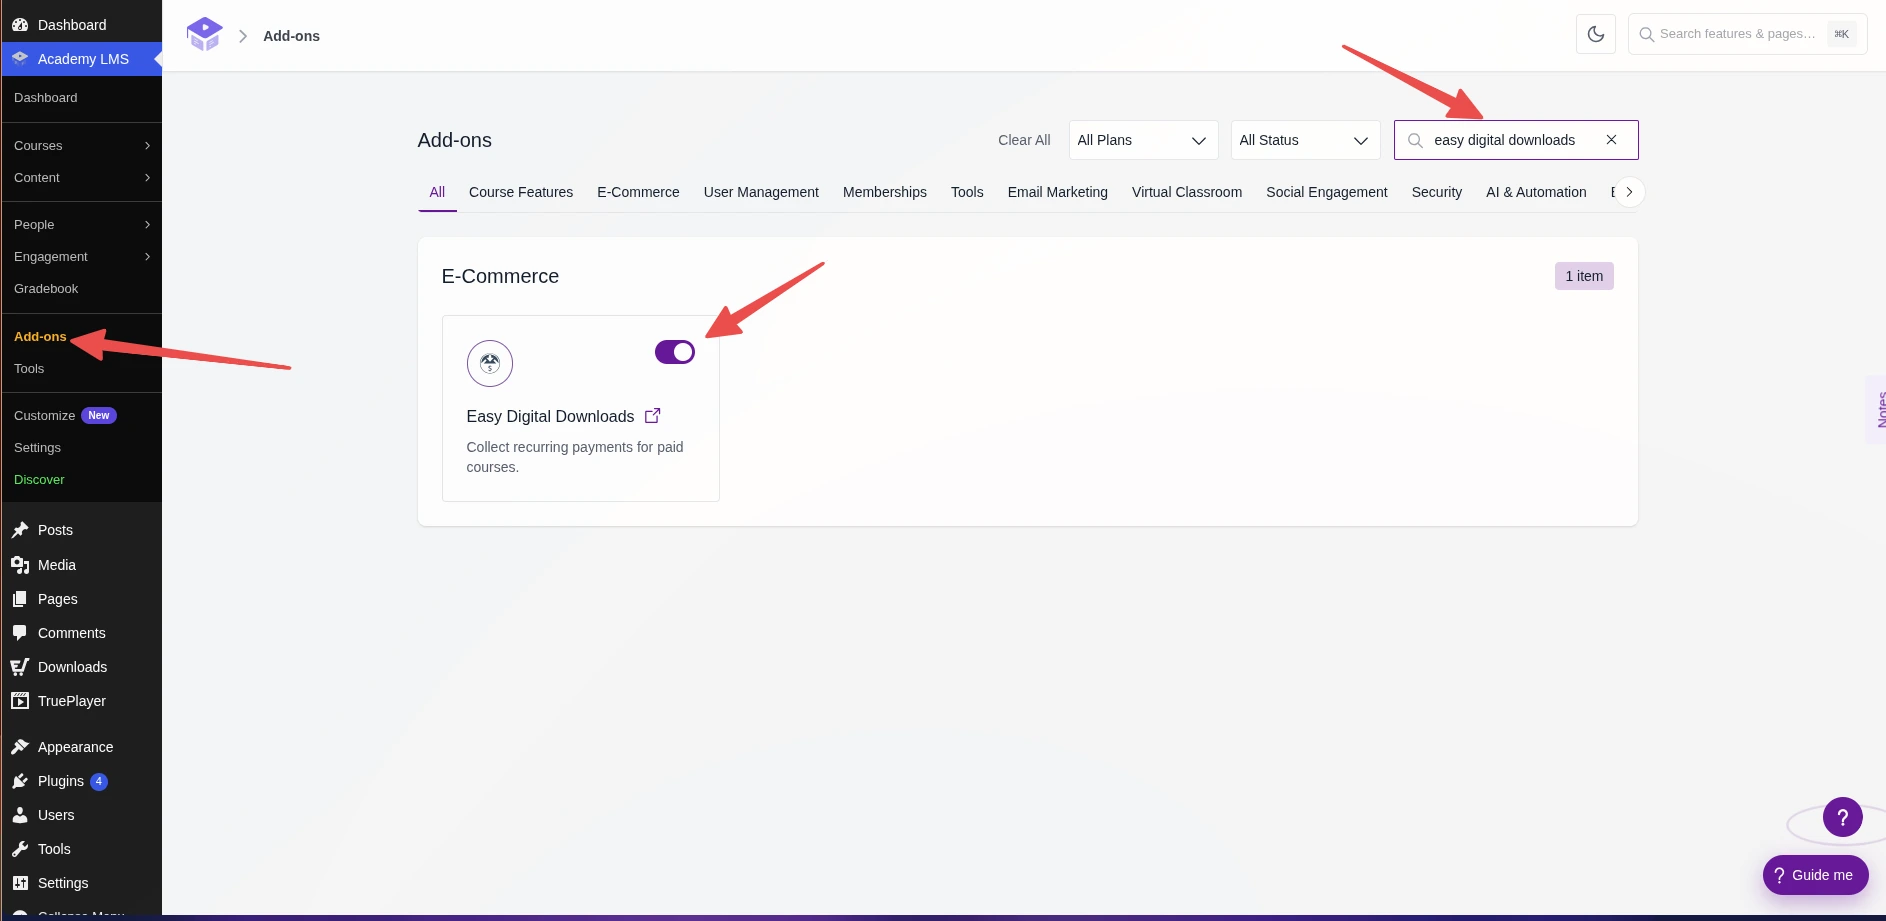
Task: Click the purple help question mark button
Action: (x=1842, y=817)
